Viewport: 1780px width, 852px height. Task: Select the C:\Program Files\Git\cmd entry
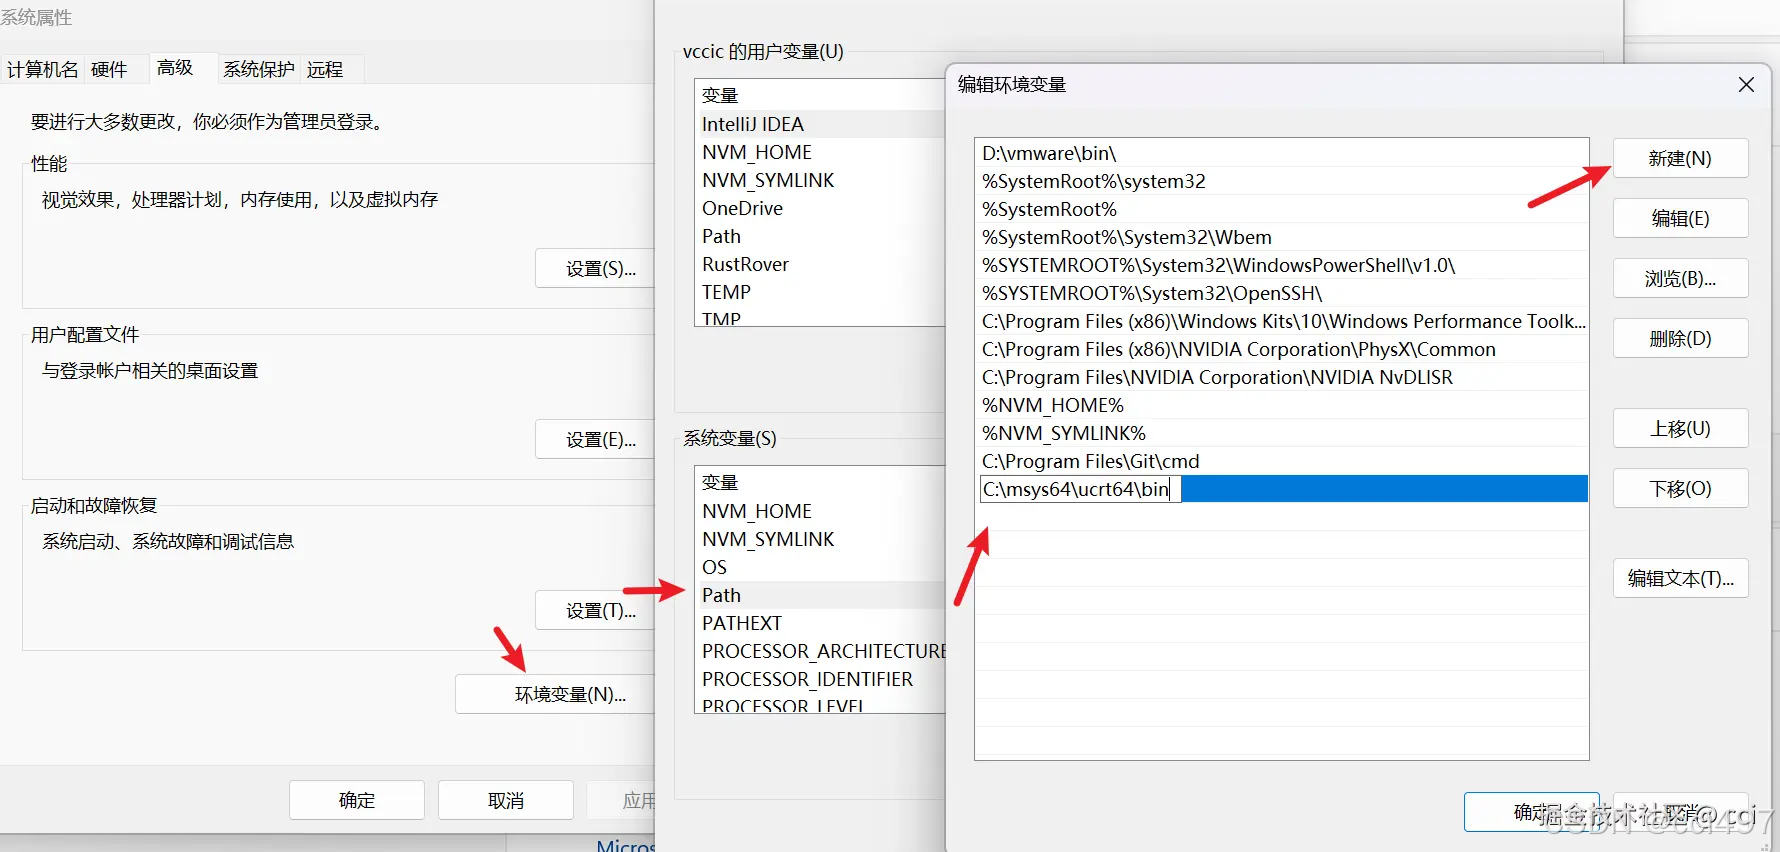(x=1281, y=461)
